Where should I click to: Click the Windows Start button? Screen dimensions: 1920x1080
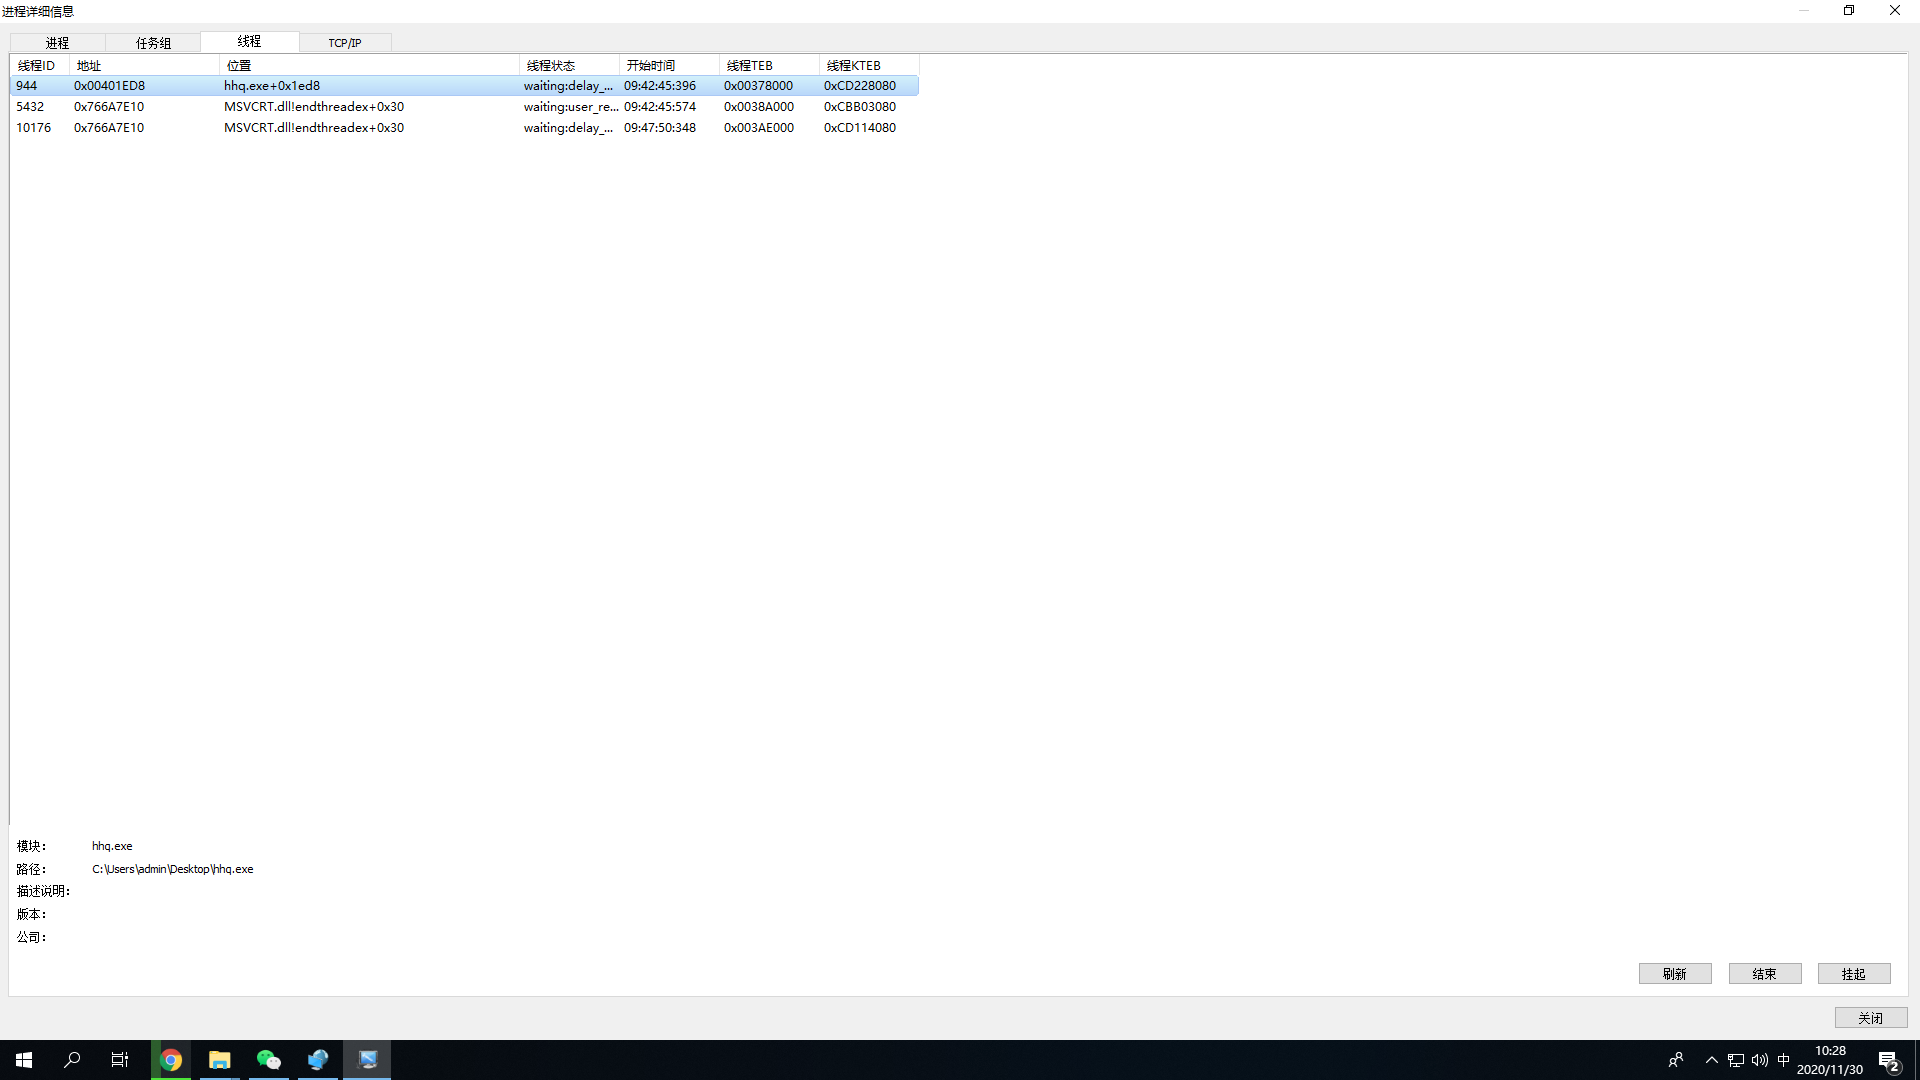[x=24, y=1060]
